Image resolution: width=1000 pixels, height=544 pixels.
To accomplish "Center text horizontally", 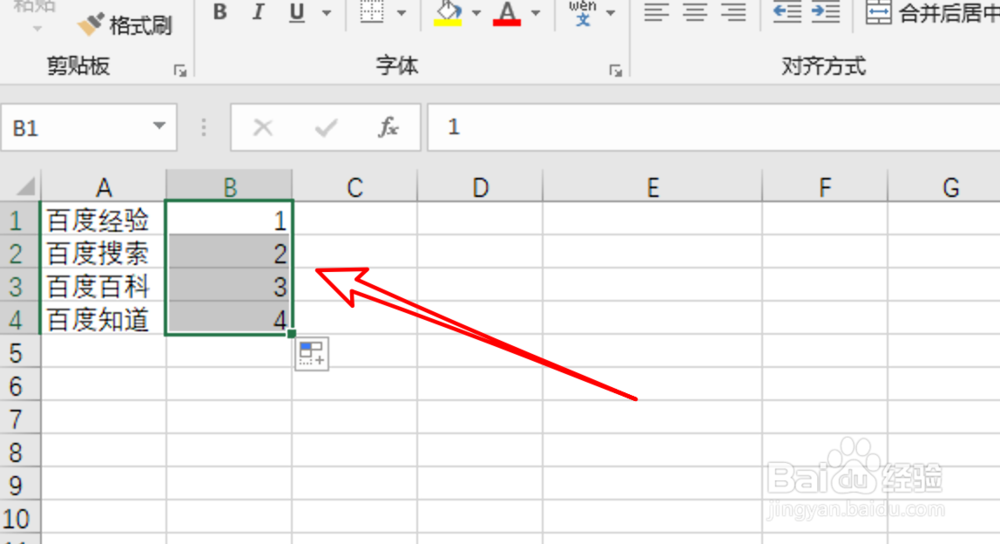I will pyautogui.click(x=695, y=11).
